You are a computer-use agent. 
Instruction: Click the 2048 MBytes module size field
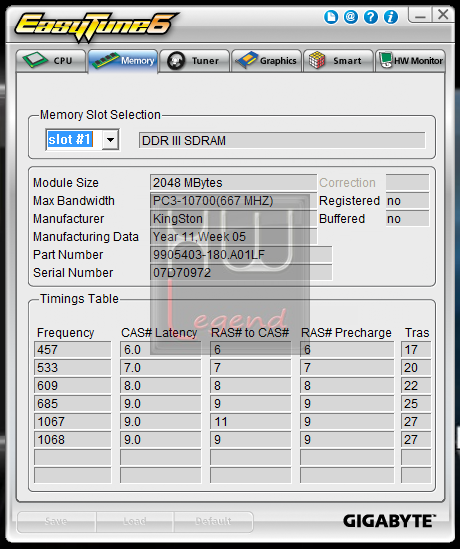pyautogui.click(x=234, y=182)
